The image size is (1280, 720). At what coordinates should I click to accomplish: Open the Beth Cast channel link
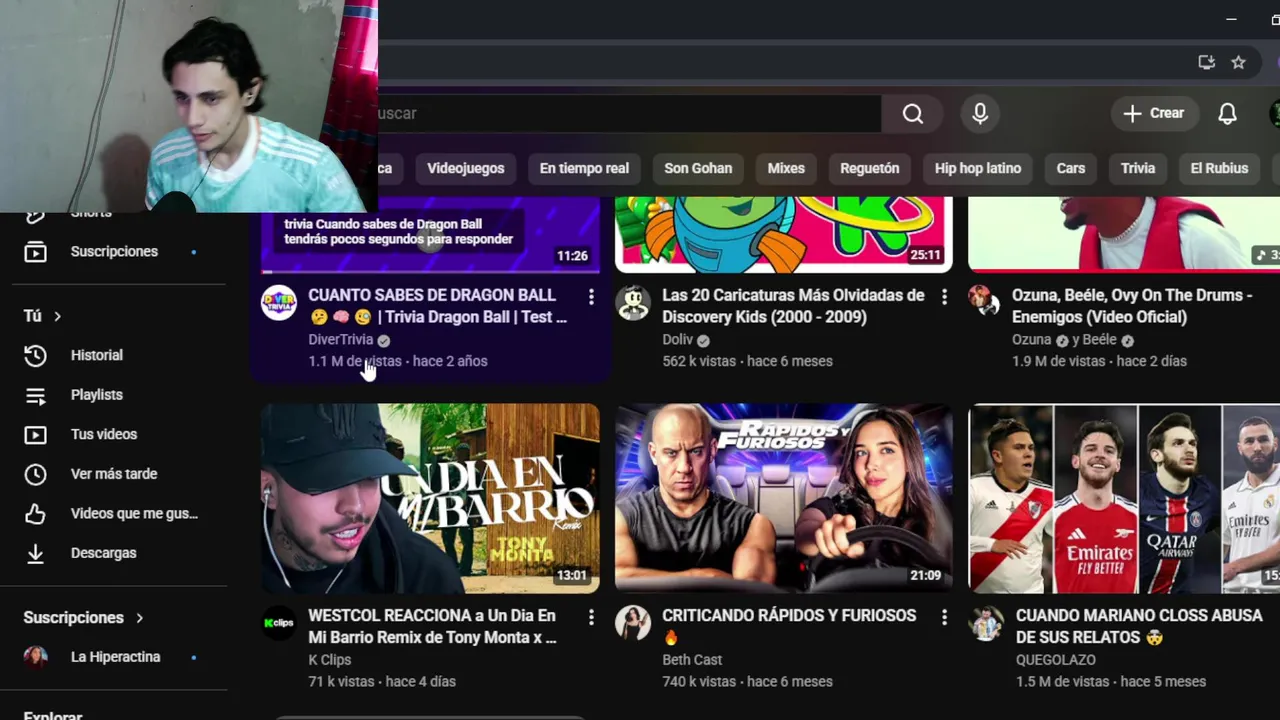[x=692, y=660]
